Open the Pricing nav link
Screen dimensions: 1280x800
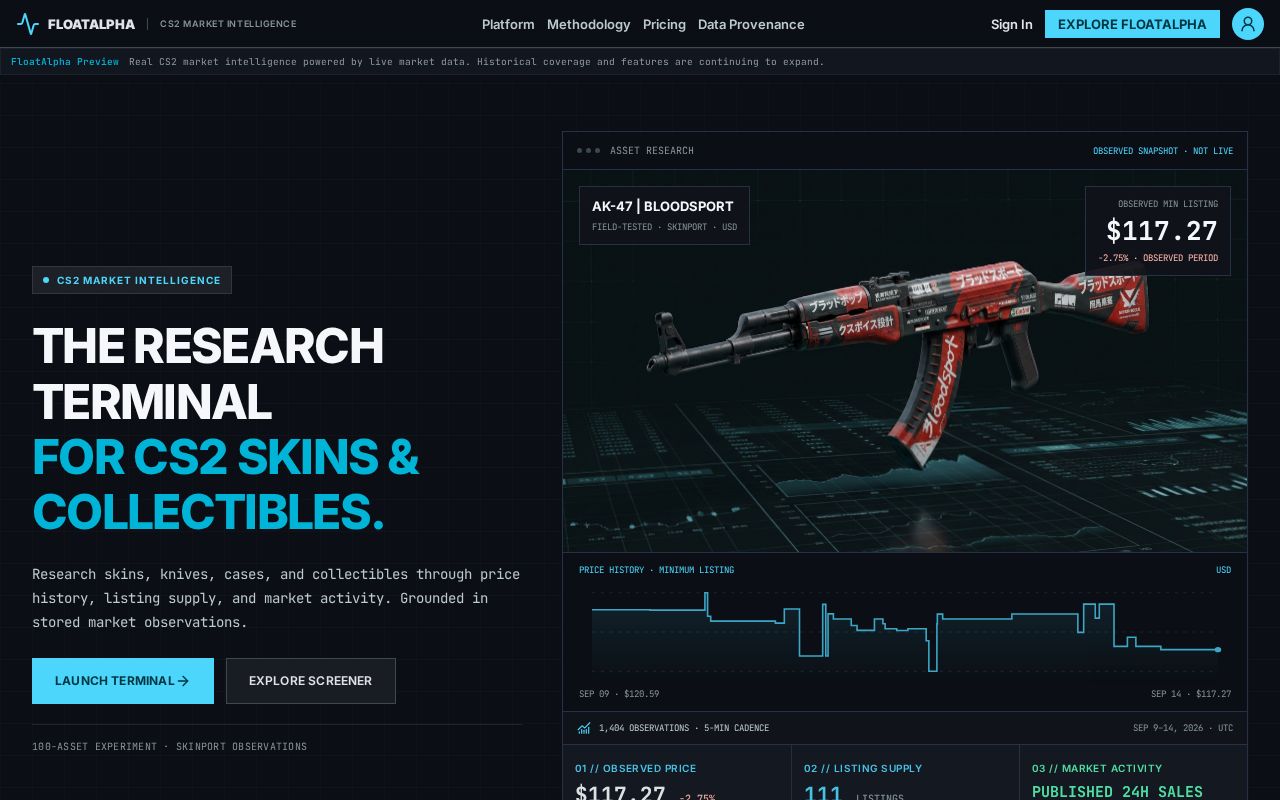[664, 24]
